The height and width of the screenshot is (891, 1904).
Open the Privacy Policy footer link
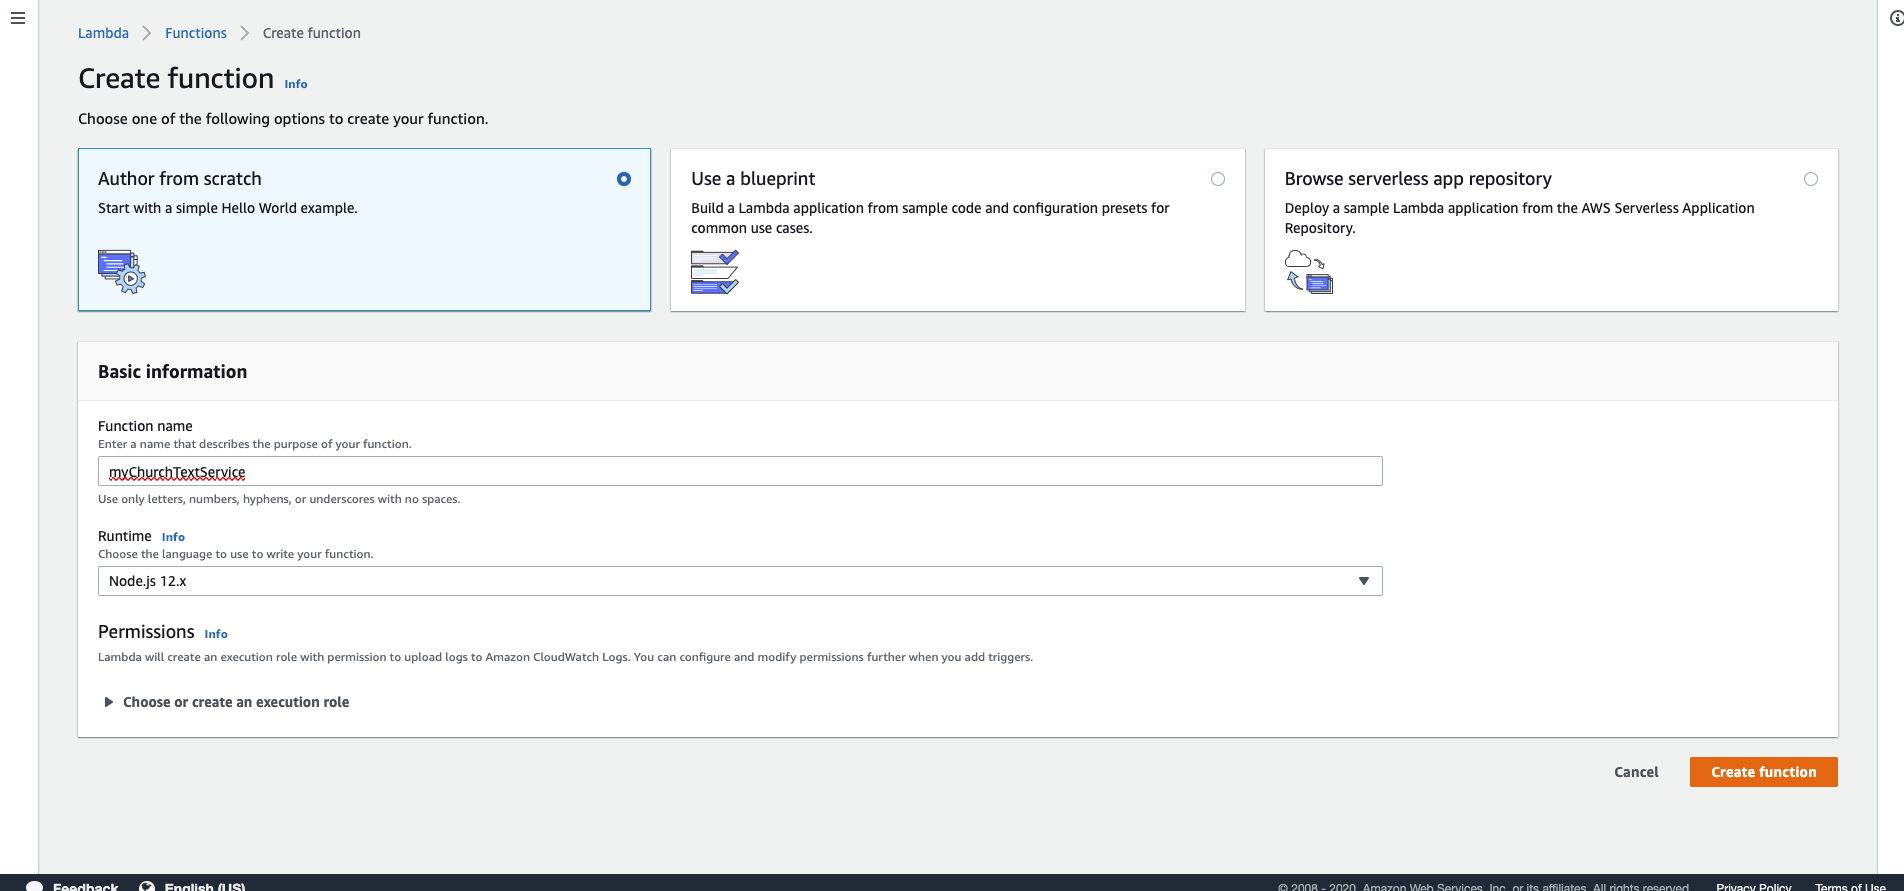1754,887
